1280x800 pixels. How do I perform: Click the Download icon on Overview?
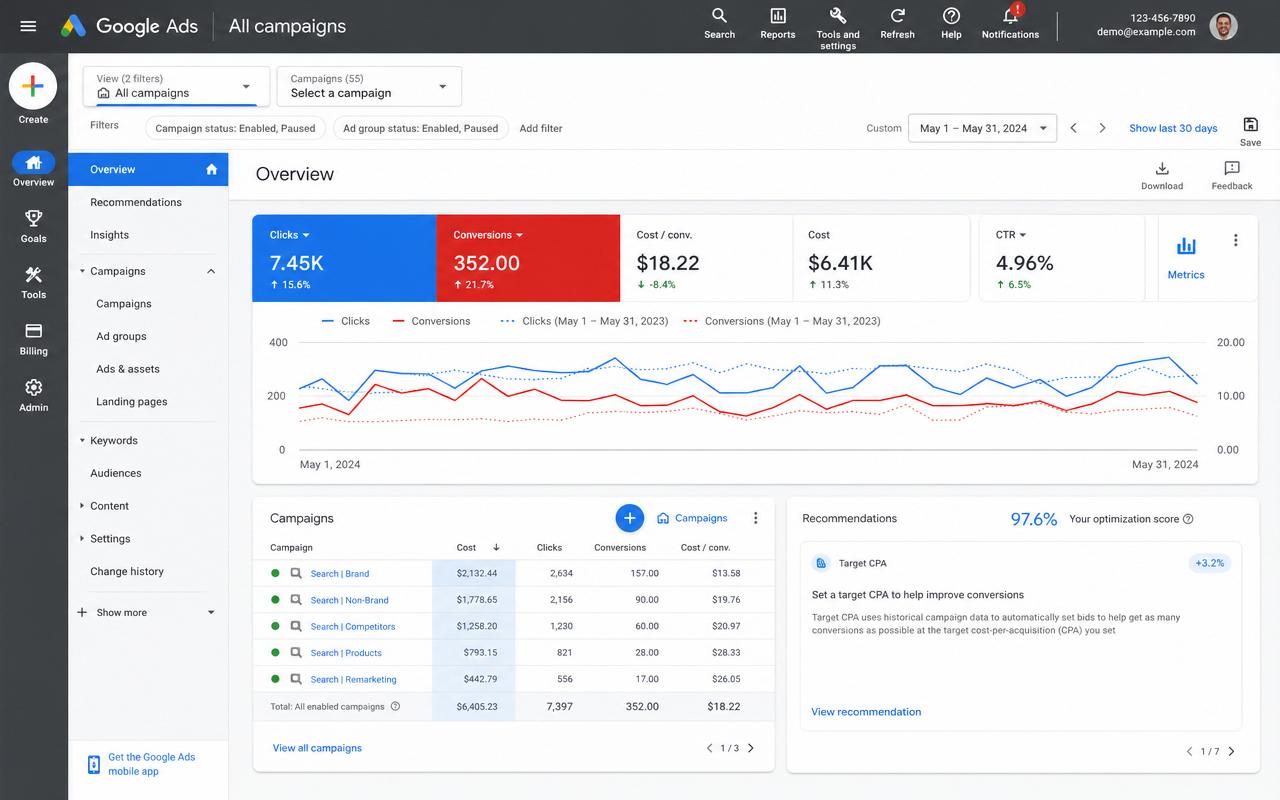tap(1162, 168)
